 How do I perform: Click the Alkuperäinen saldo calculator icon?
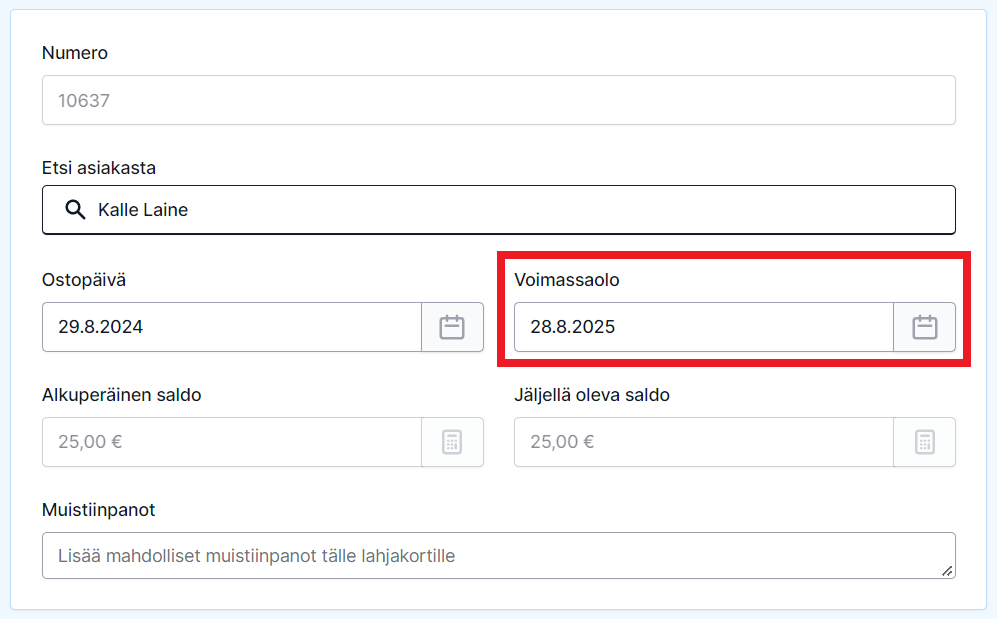pos(452,442)
